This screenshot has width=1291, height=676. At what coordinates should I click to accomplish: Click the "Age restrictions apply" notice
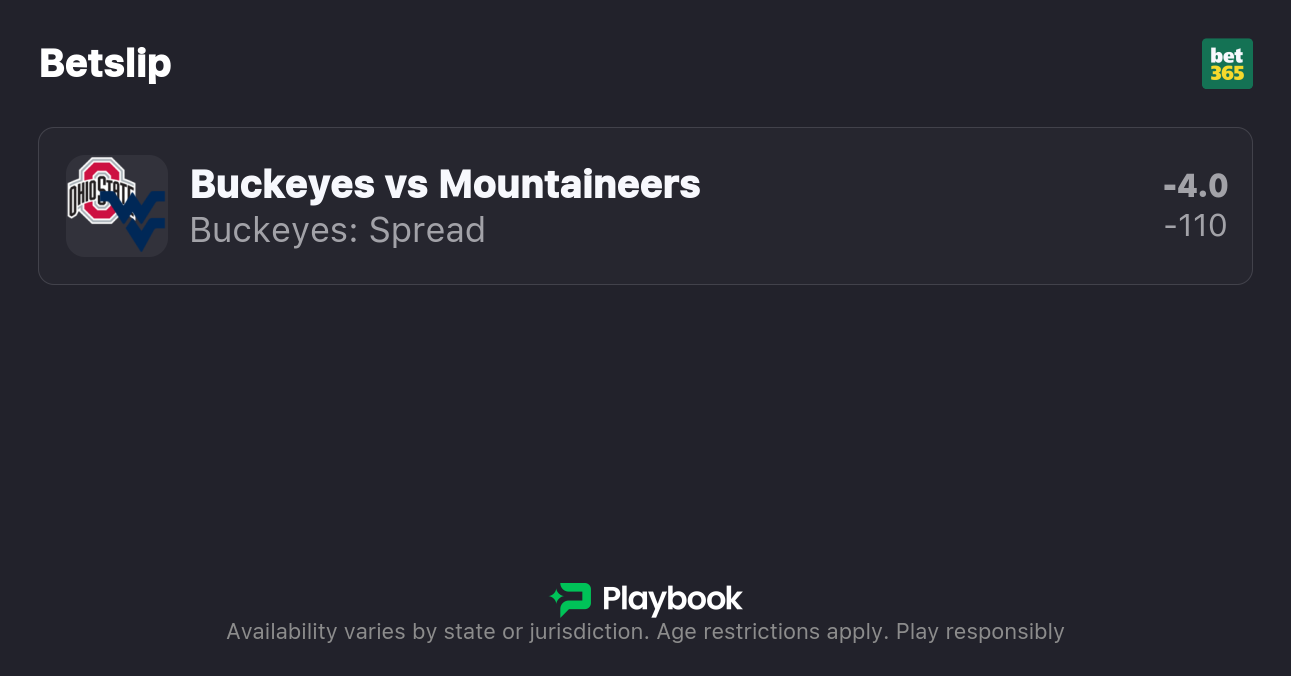click(x=770, y=632)
